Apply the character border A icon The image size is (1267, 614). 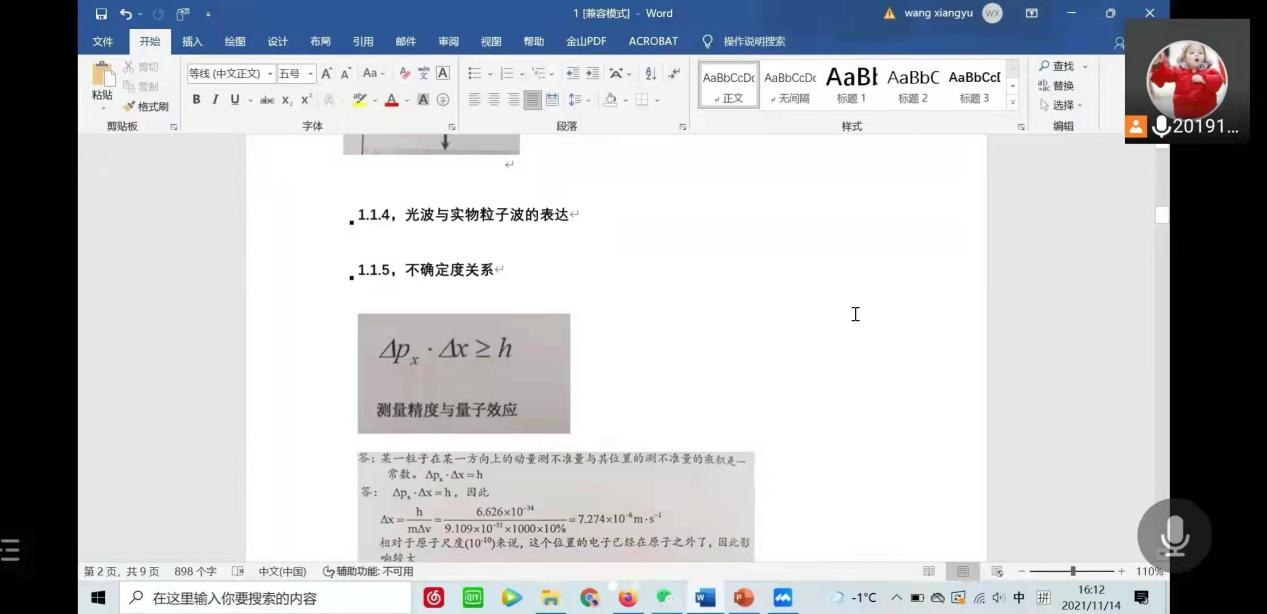[443, 73]
